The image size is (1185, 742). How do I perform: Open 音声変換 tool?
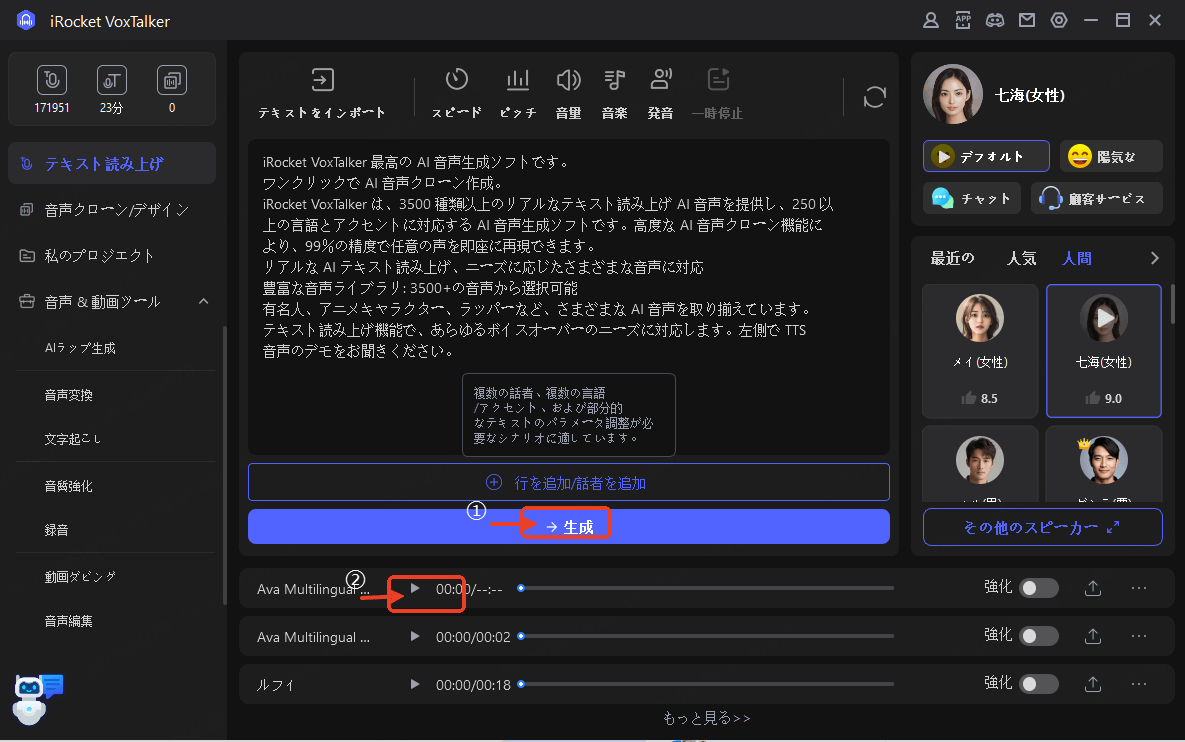[x=68, y=394]
